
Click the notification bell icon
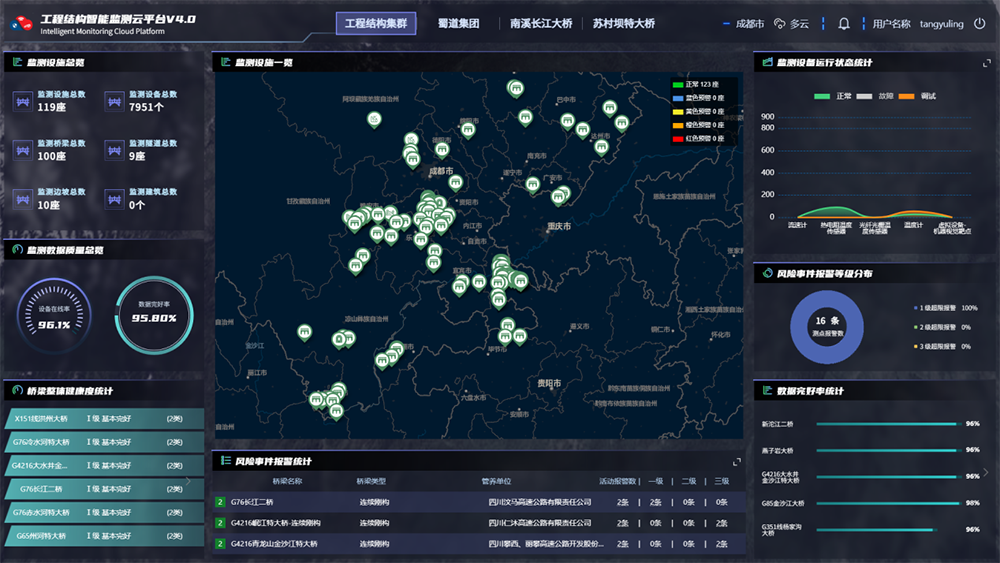pyautogui.click(x=844, y=24)
